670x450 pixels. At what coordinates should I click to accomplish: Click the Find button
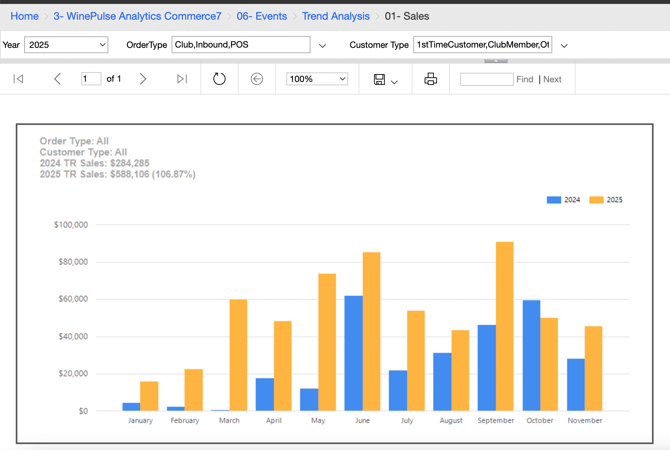click(525, 79)
